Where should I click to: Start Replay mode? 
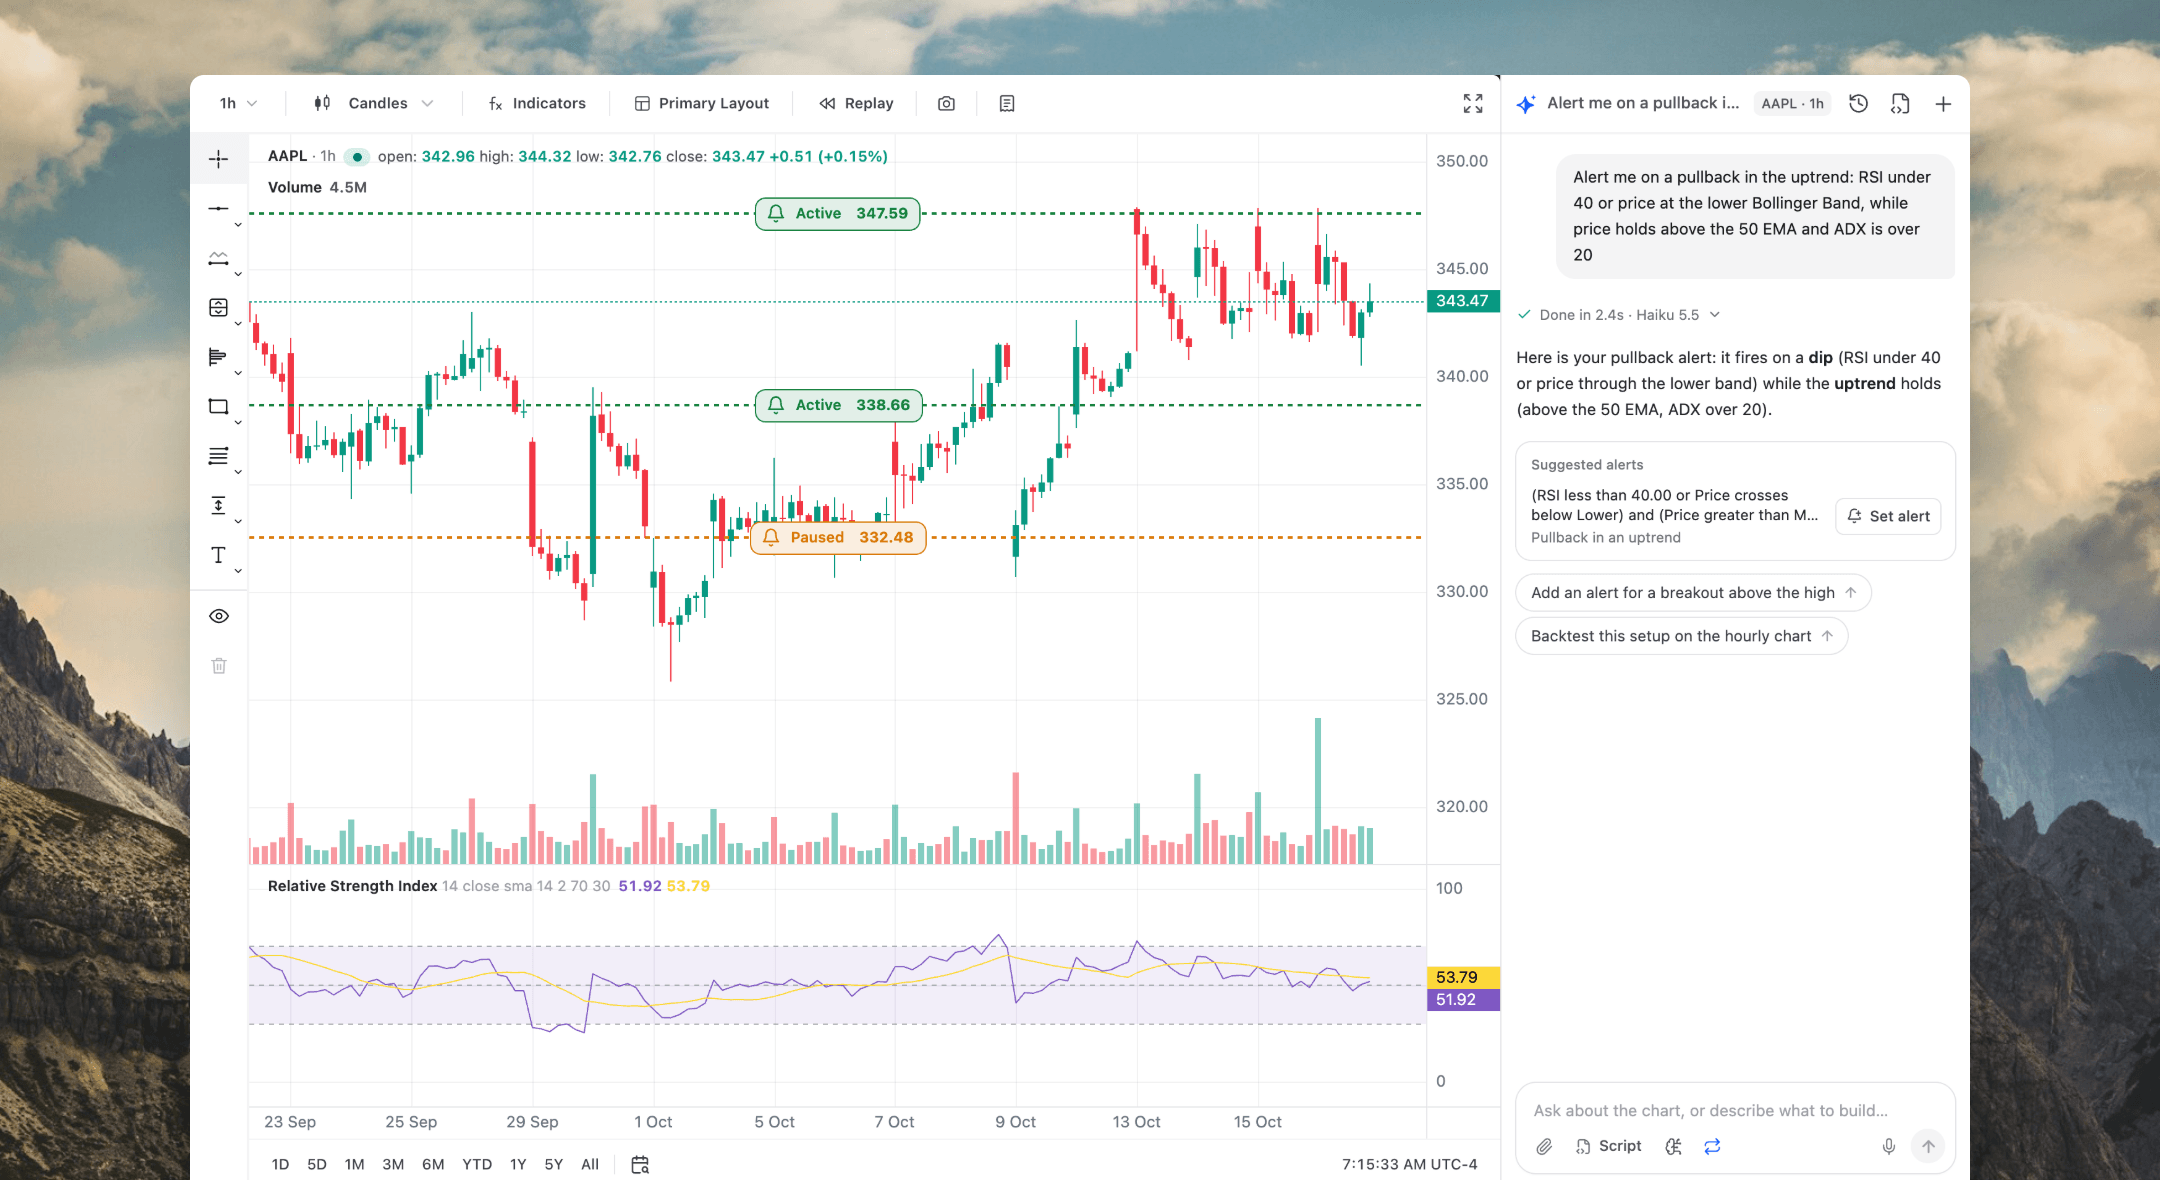[x=856, y=103]
